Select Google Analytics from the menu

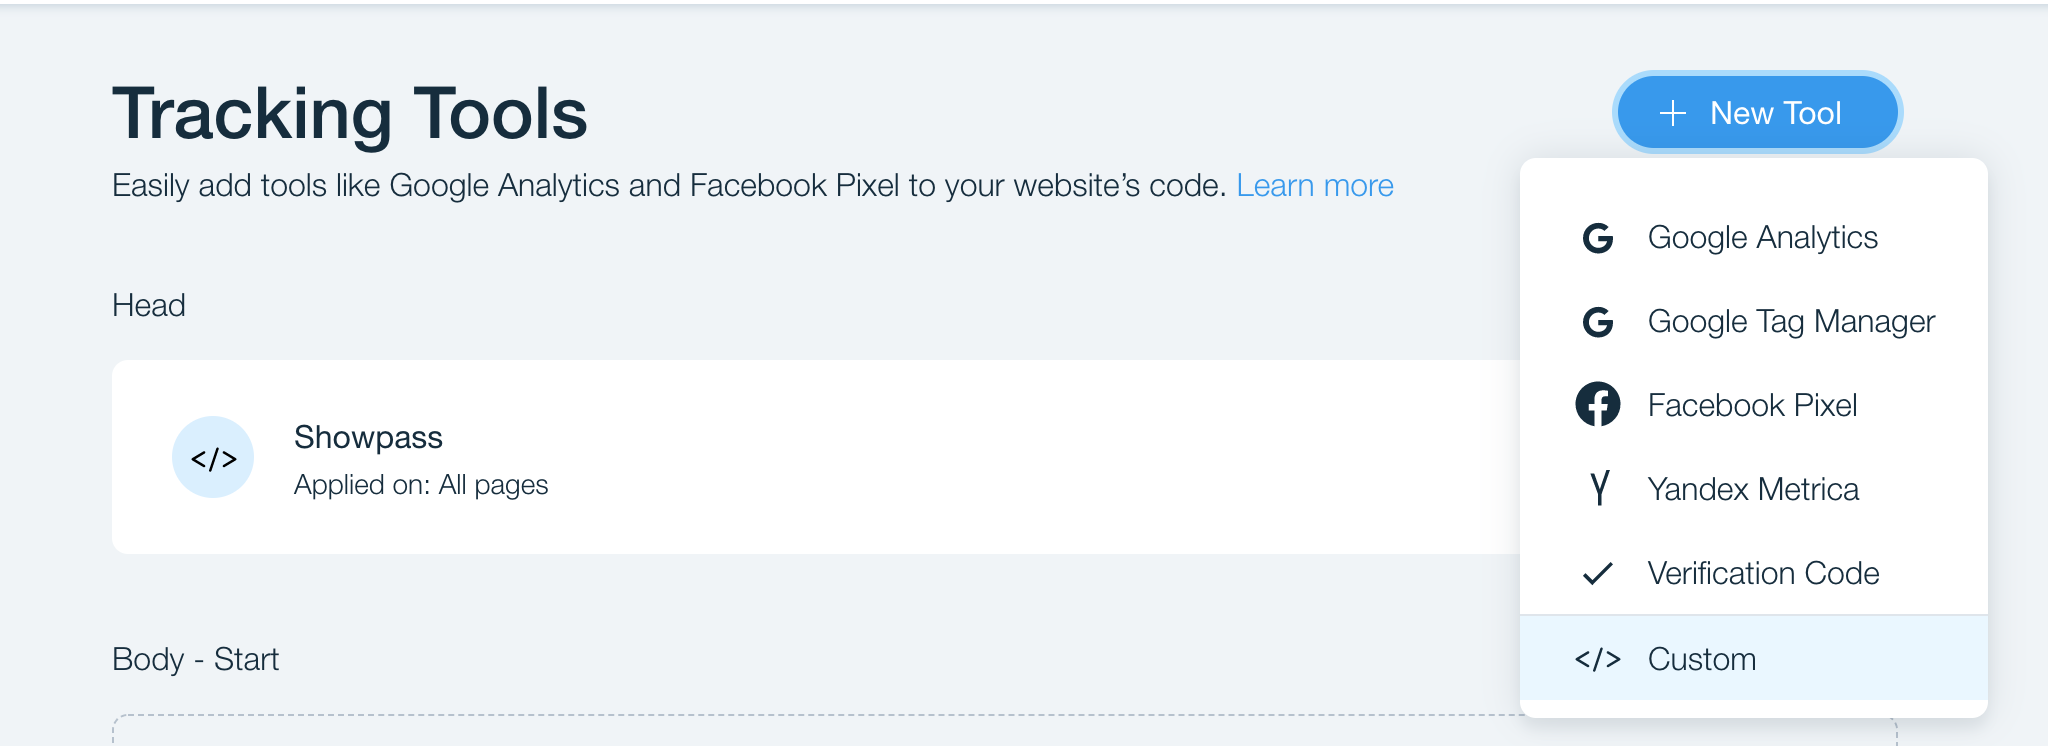(x=1754, y=238)
